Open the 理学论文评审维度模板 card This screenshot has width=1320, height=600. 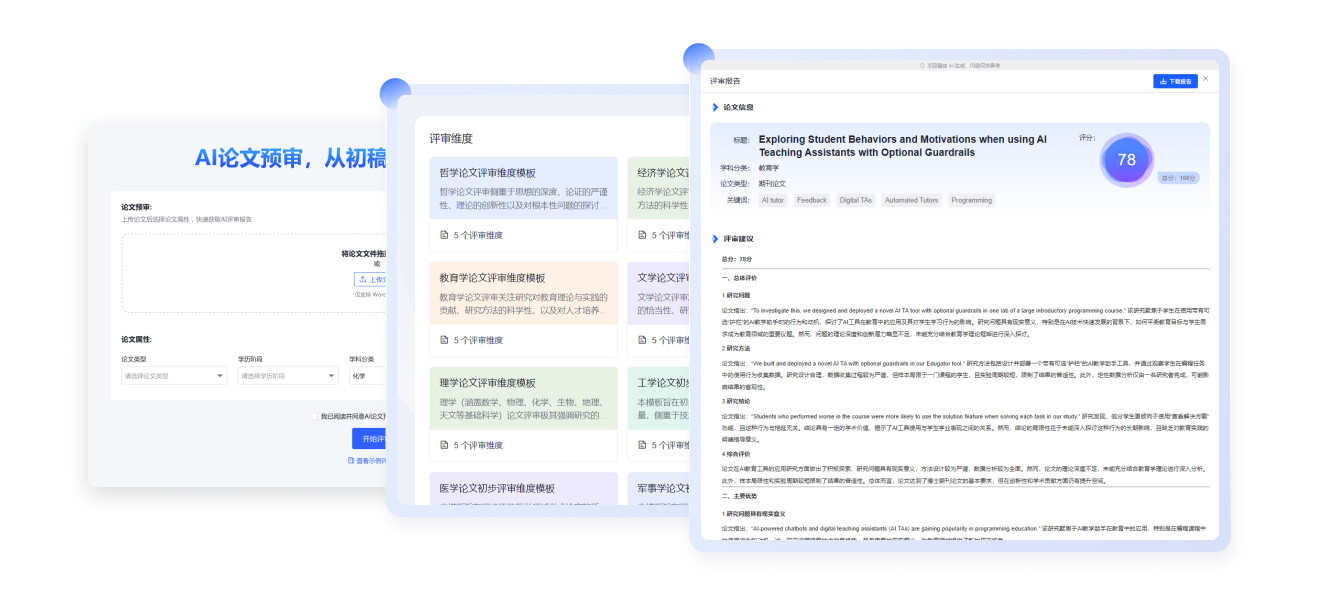tap(523, 414)
